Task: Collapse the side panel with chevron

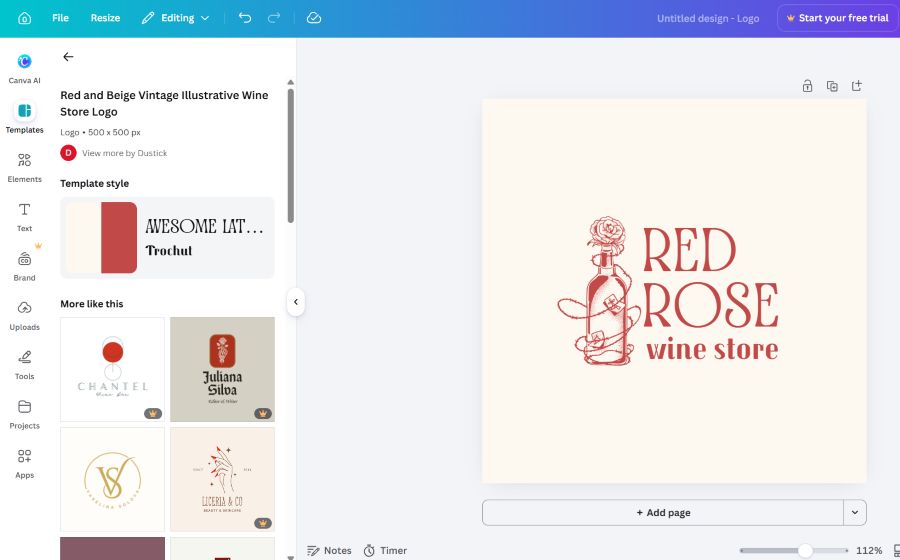Action: click(296, 302)
